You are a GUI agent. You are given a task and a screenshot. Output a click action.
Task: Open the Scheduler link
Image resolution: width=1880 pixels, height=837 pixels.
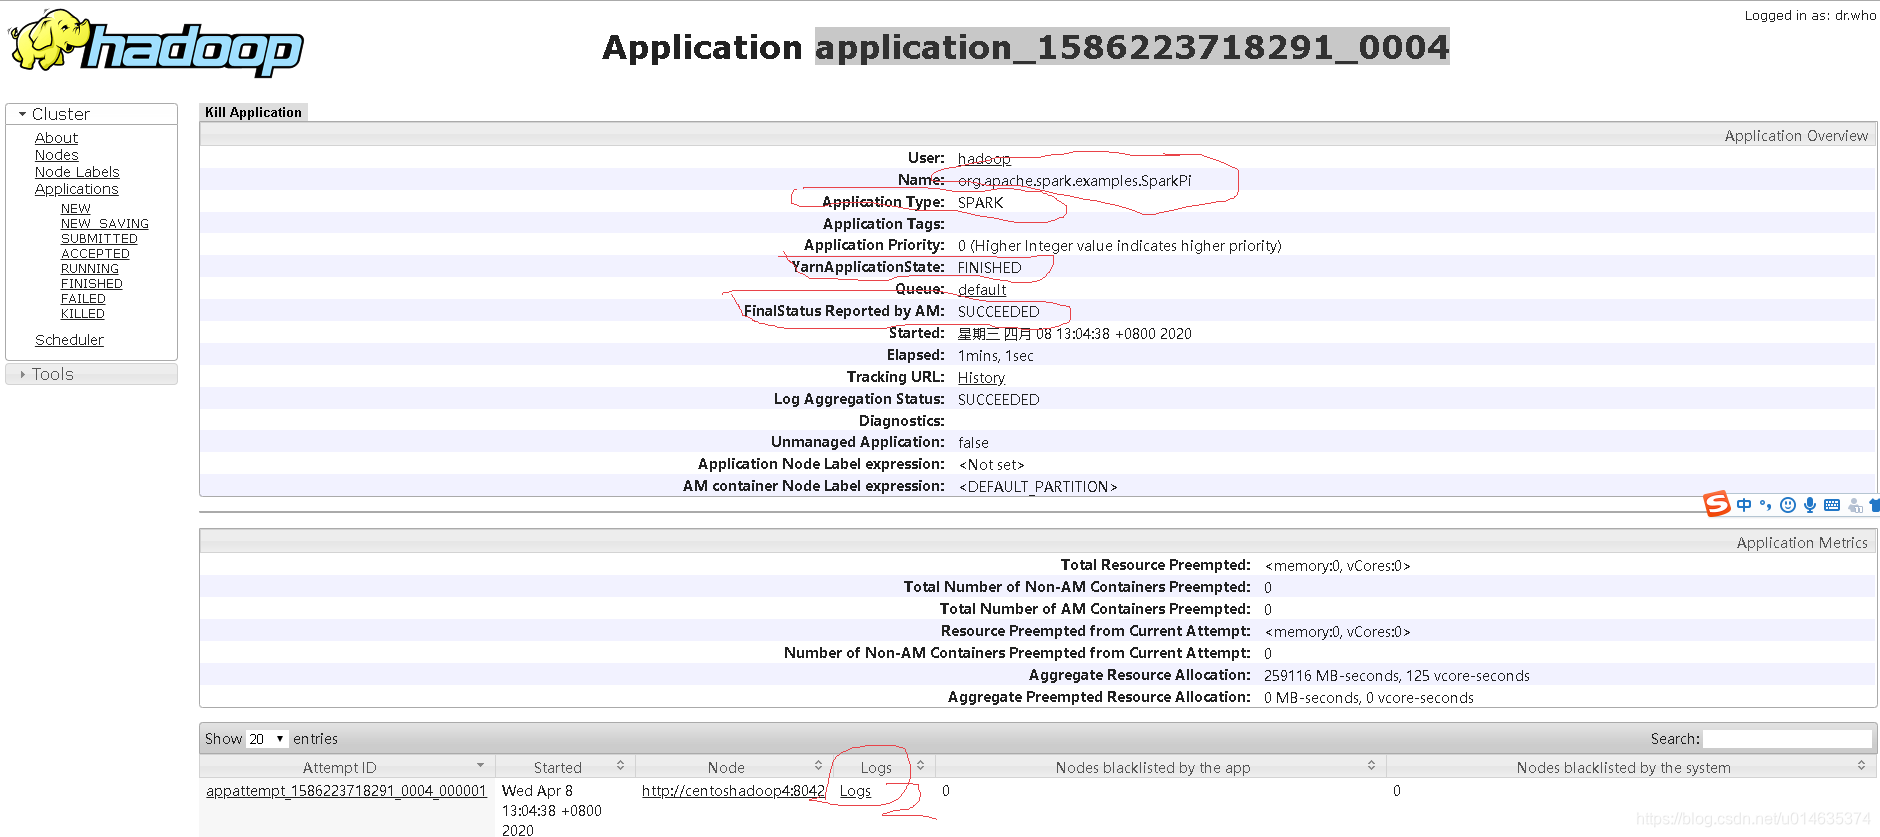tap(69, 340)
